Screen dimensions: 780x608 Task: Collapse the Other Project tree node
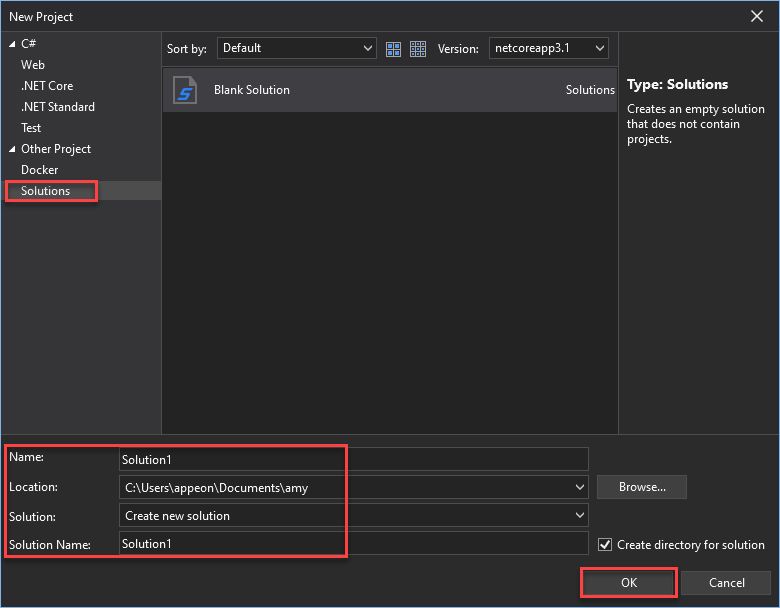12,149
